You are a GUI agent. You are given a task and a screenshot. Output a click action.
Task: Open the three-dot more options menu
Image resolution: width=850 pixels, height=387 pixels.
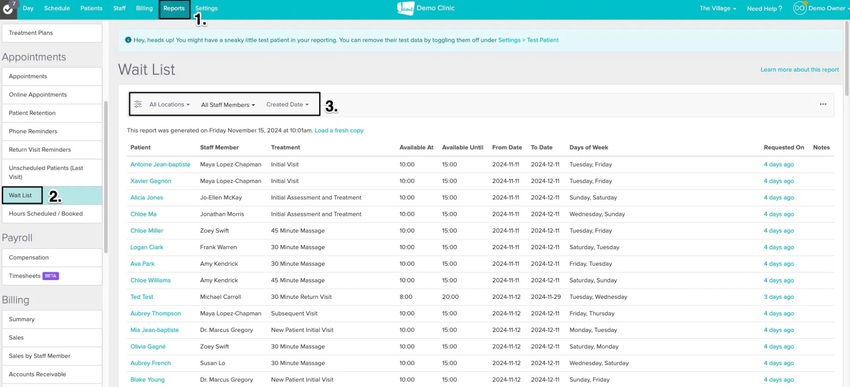tap(823, 104)
